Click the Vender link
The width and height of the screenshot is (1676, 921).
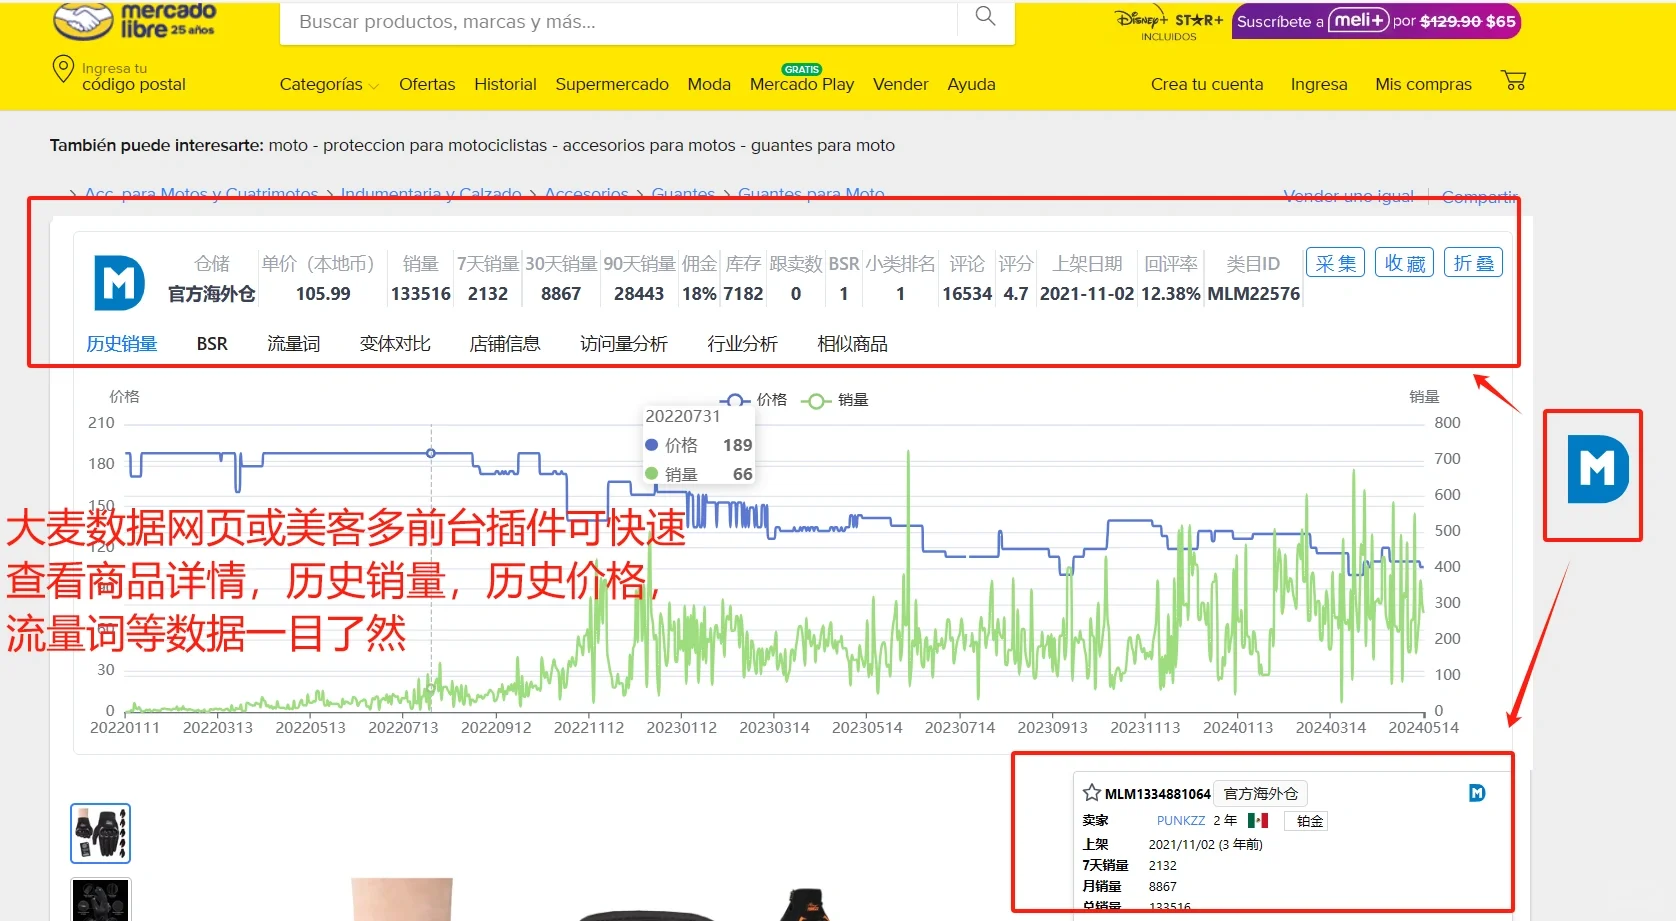(901, 85)
